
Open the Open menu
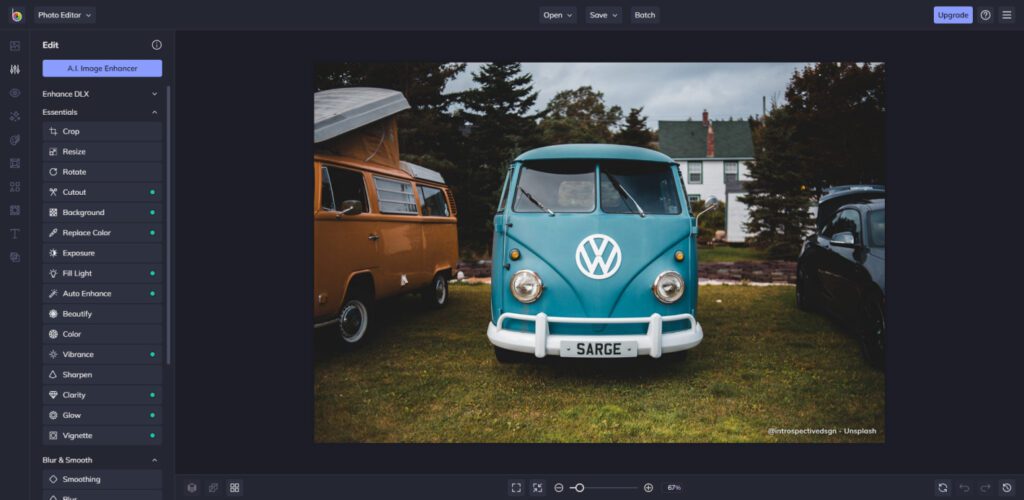[x=558, y=15]
